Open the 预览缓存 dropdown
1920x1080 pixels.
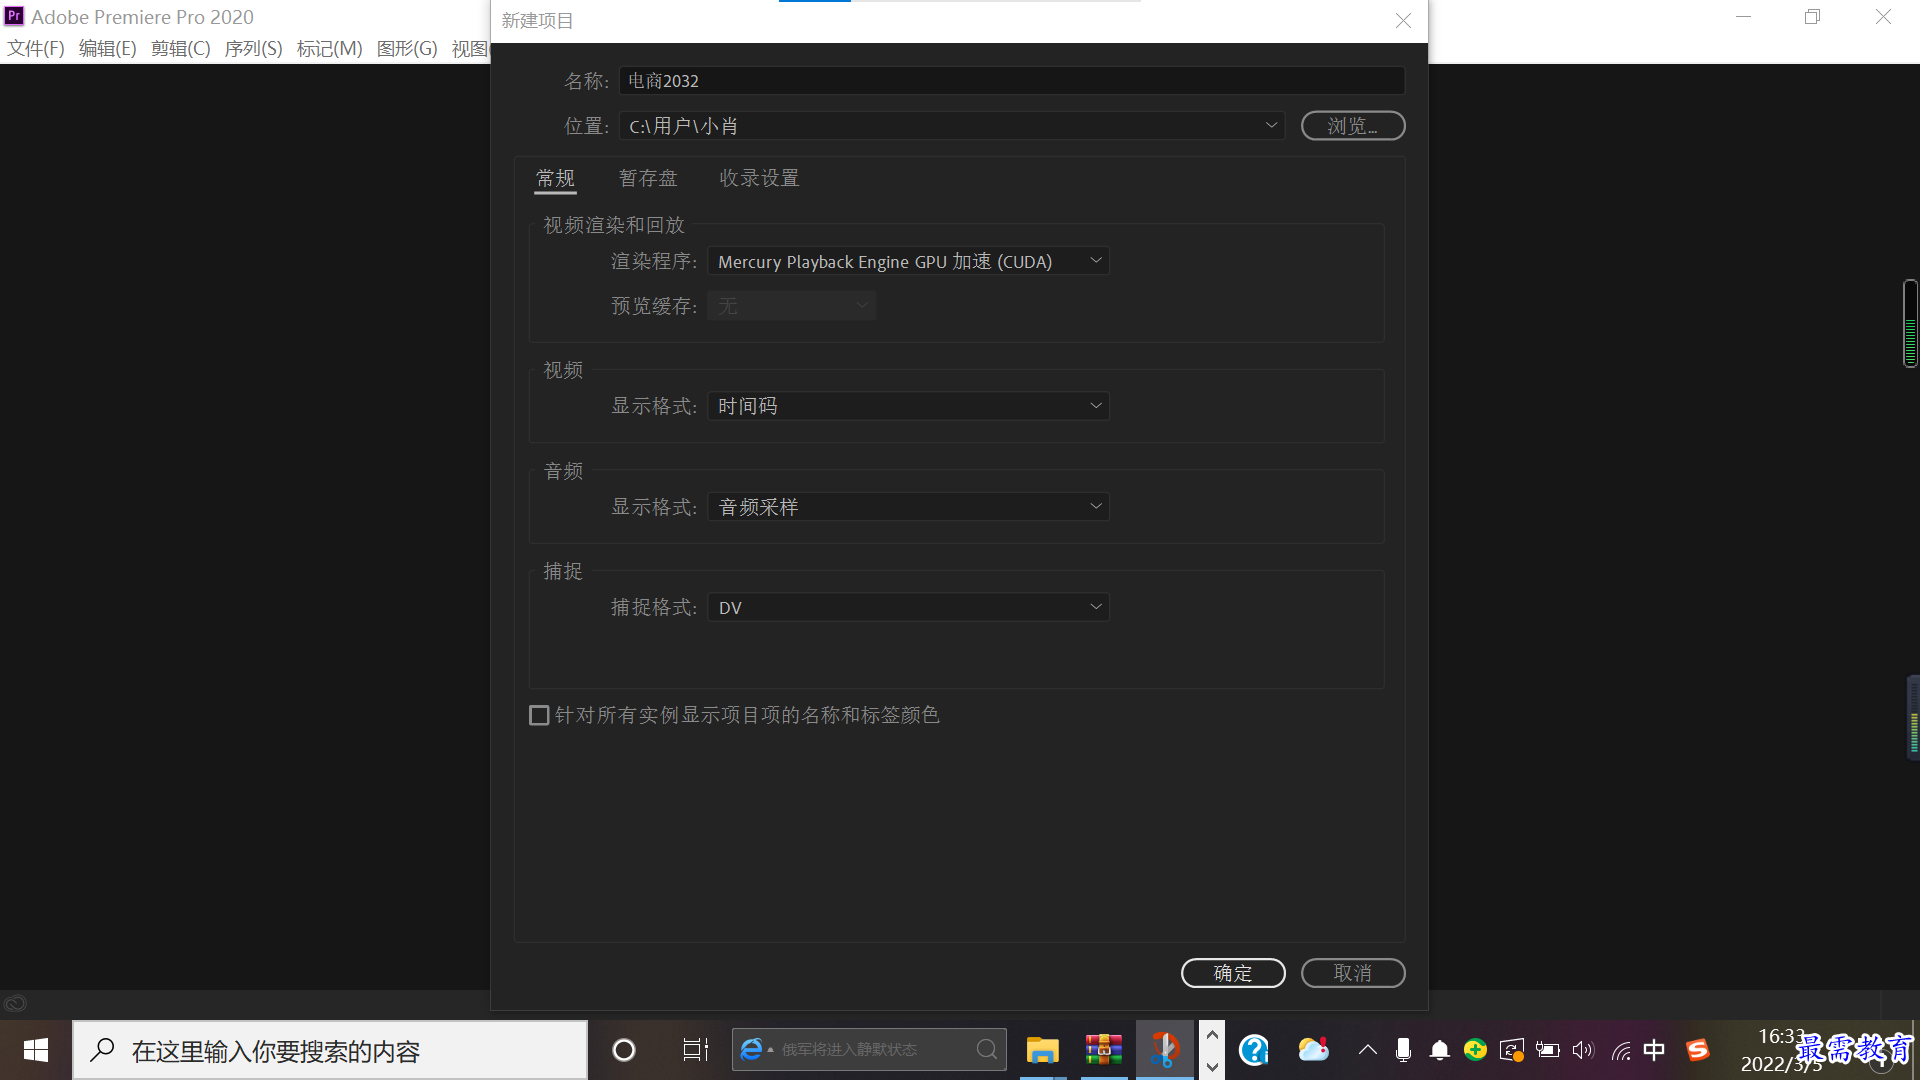[x=791, y=306]
